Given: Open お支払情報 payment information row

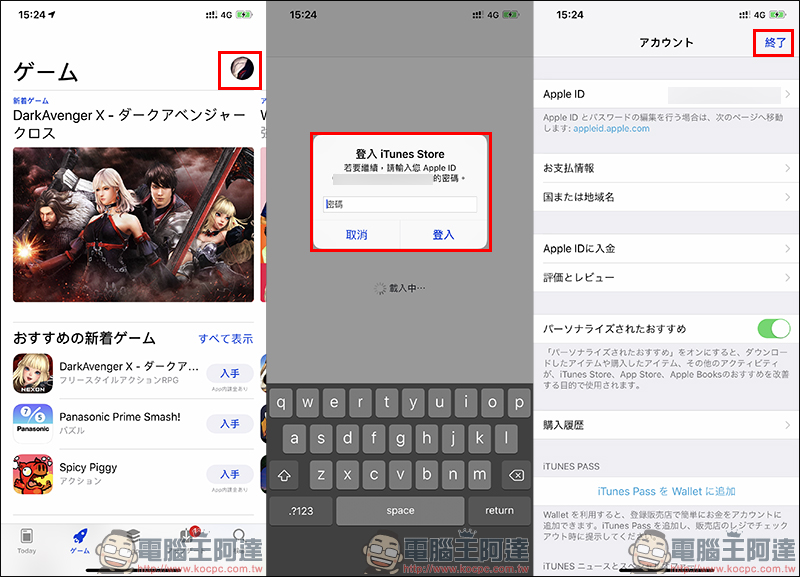Looking at the screenshot, I should pos(666,168).
